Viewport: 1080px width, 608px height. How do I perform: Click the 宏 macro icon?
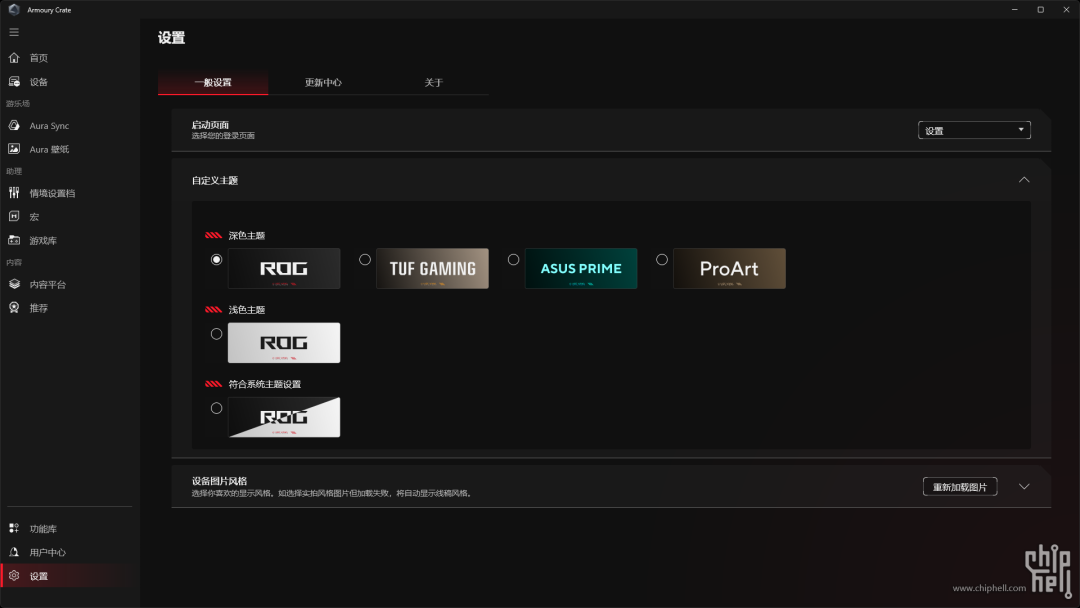pos(14,216)
